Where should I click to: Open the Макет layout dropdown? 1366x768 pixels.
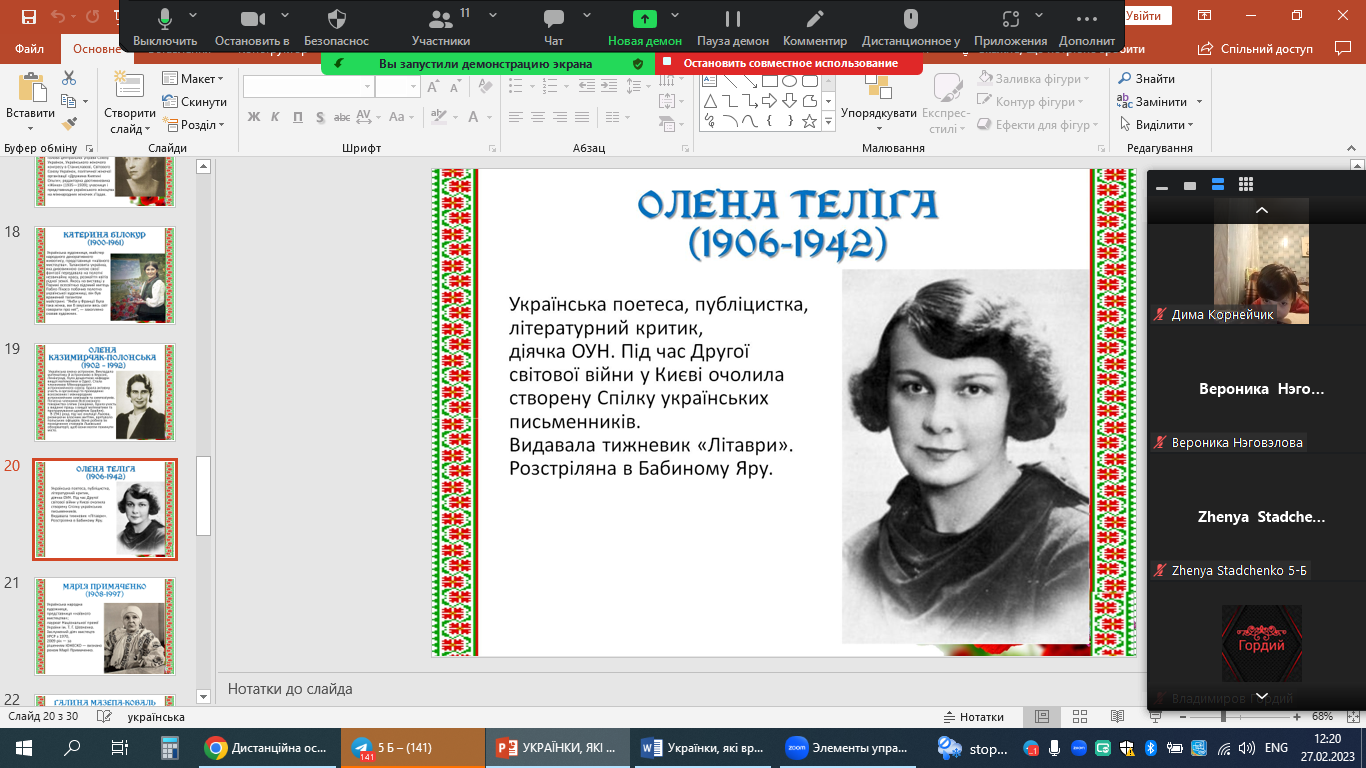click(194, 79)
